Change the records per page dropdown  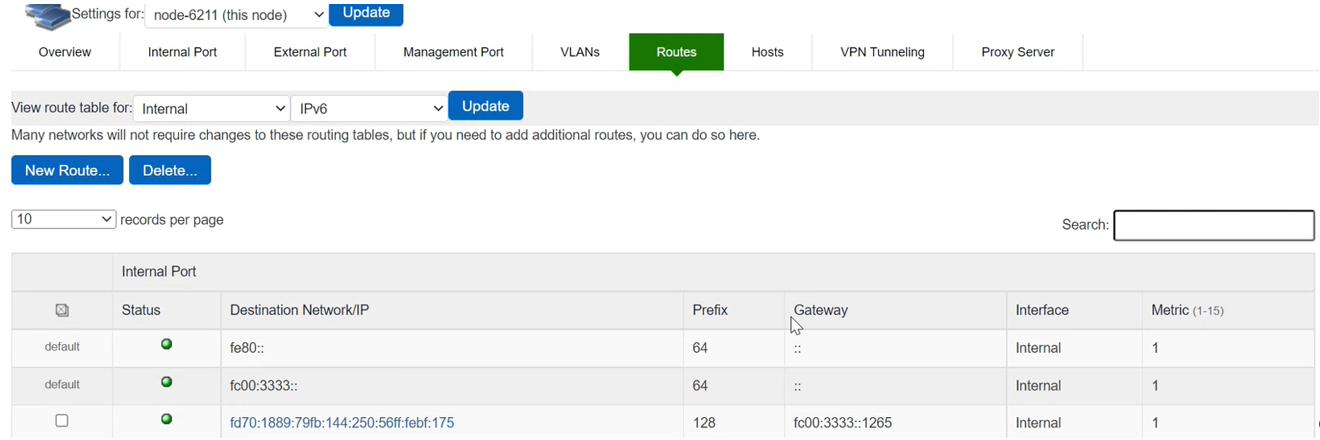point(63,219)
